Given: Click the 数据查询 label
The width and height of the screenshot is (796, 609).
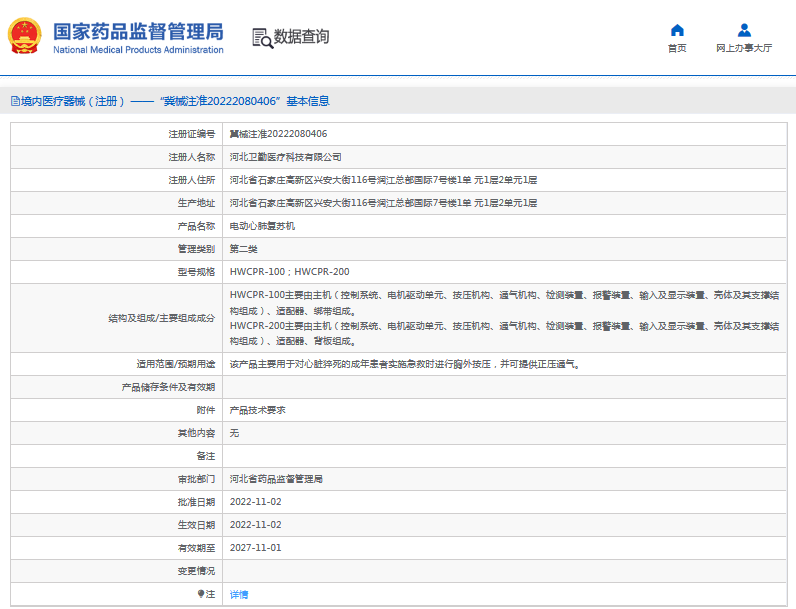Looking at the screenshot, I should [302, 37].
